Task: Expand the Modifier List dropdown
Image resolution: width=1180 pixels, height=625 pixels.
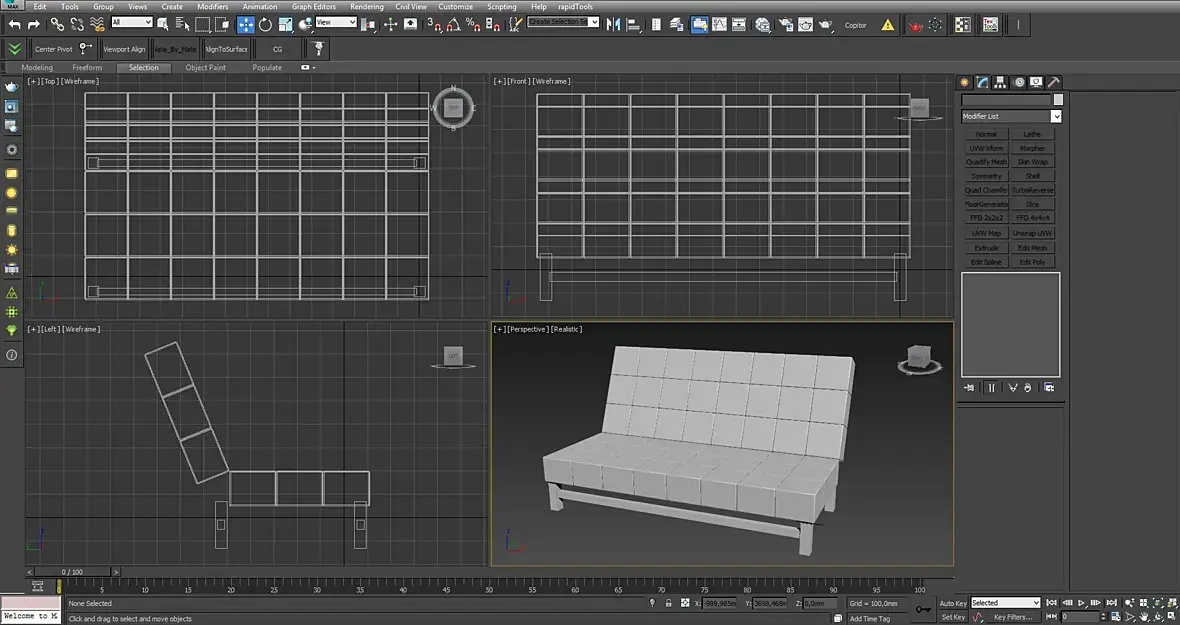Action: pos(1056,117)
